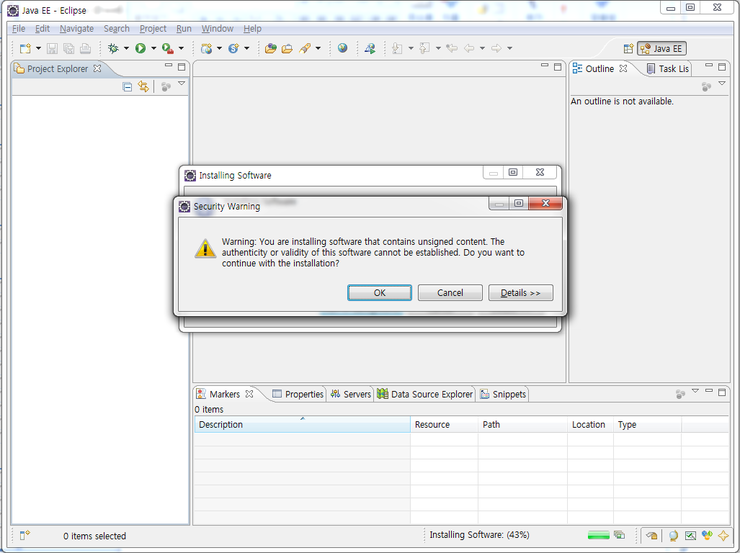Open the Debug dropdown arrow
Image resolution: width=740 pixels, height=553 pixels.
click(126, 48)
